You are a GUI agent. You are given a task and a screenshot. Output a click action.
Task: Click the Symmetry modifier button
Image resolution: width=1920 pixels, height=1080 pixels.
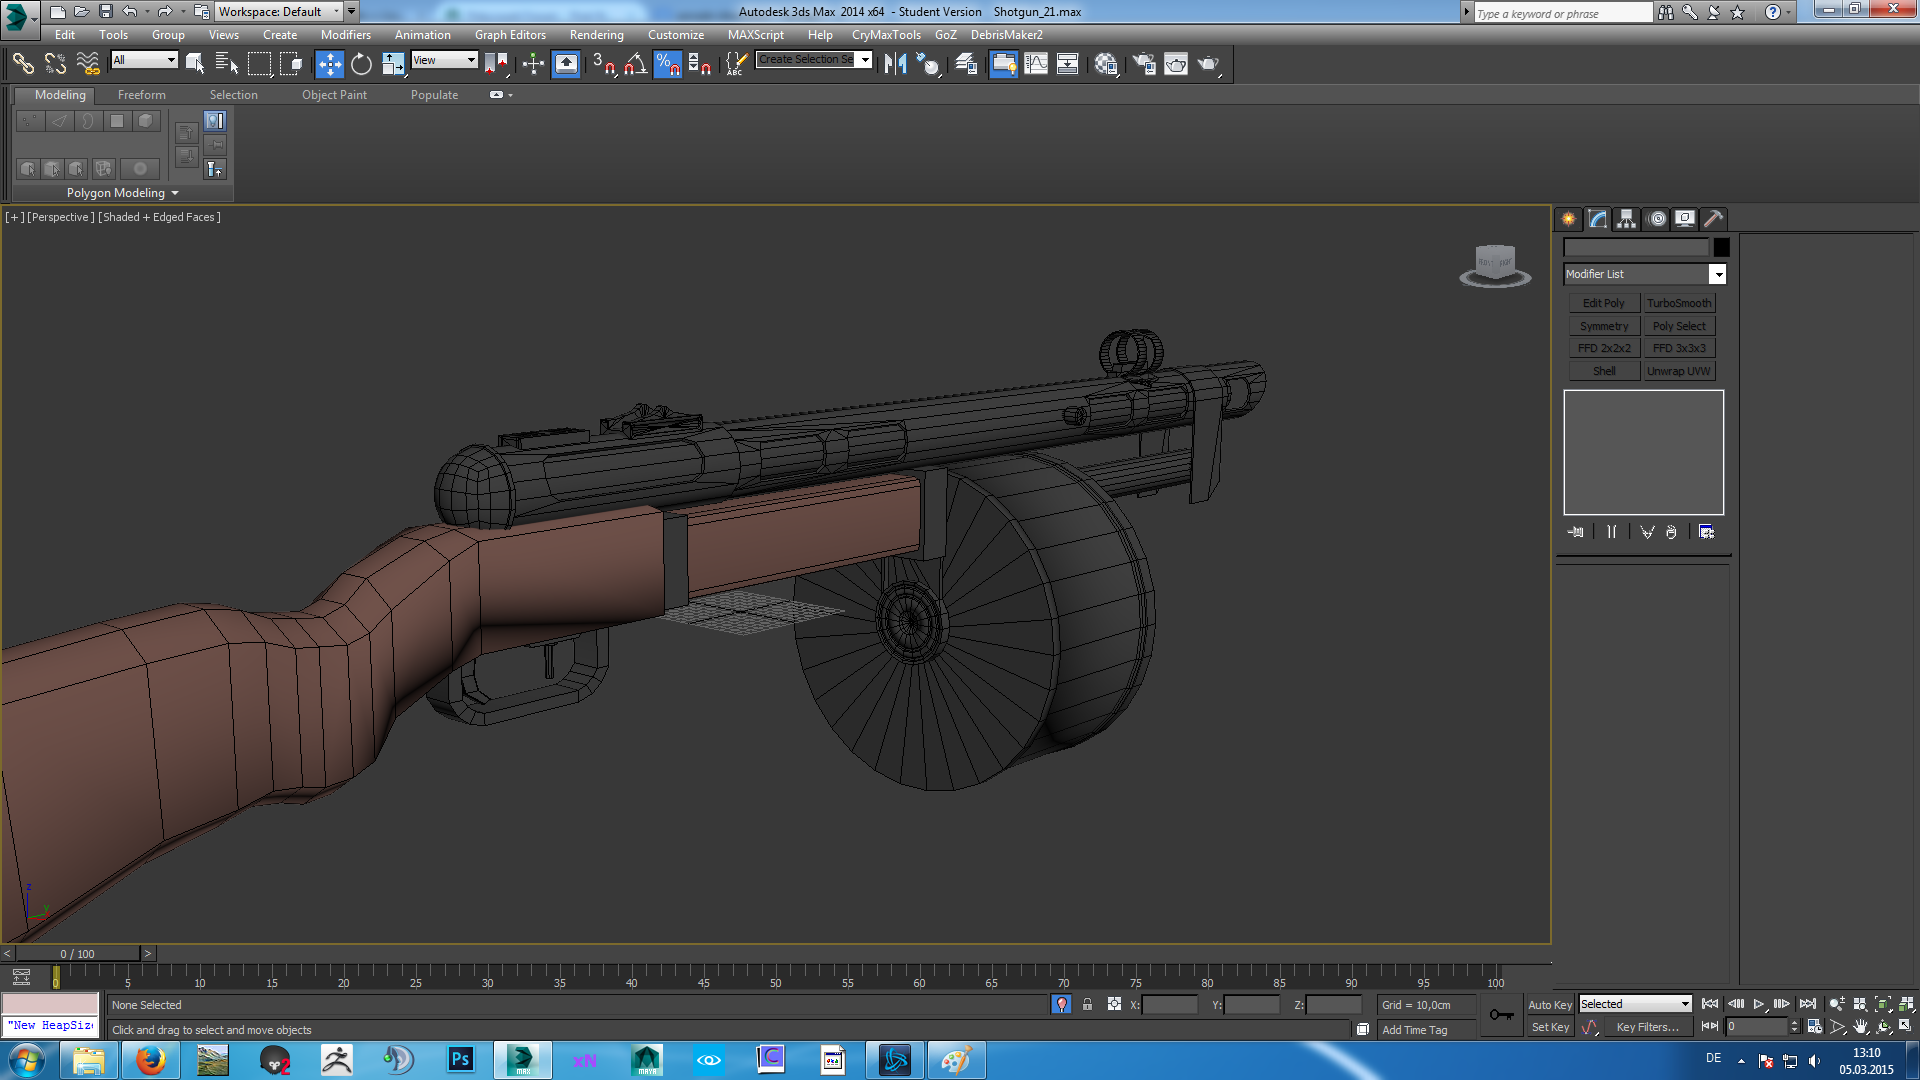[1603, 326]
